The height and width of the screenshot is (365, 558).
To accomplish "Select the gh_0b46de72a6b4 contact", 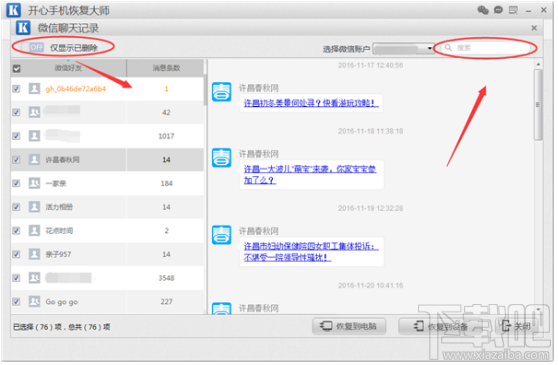I will click(76, 89).
